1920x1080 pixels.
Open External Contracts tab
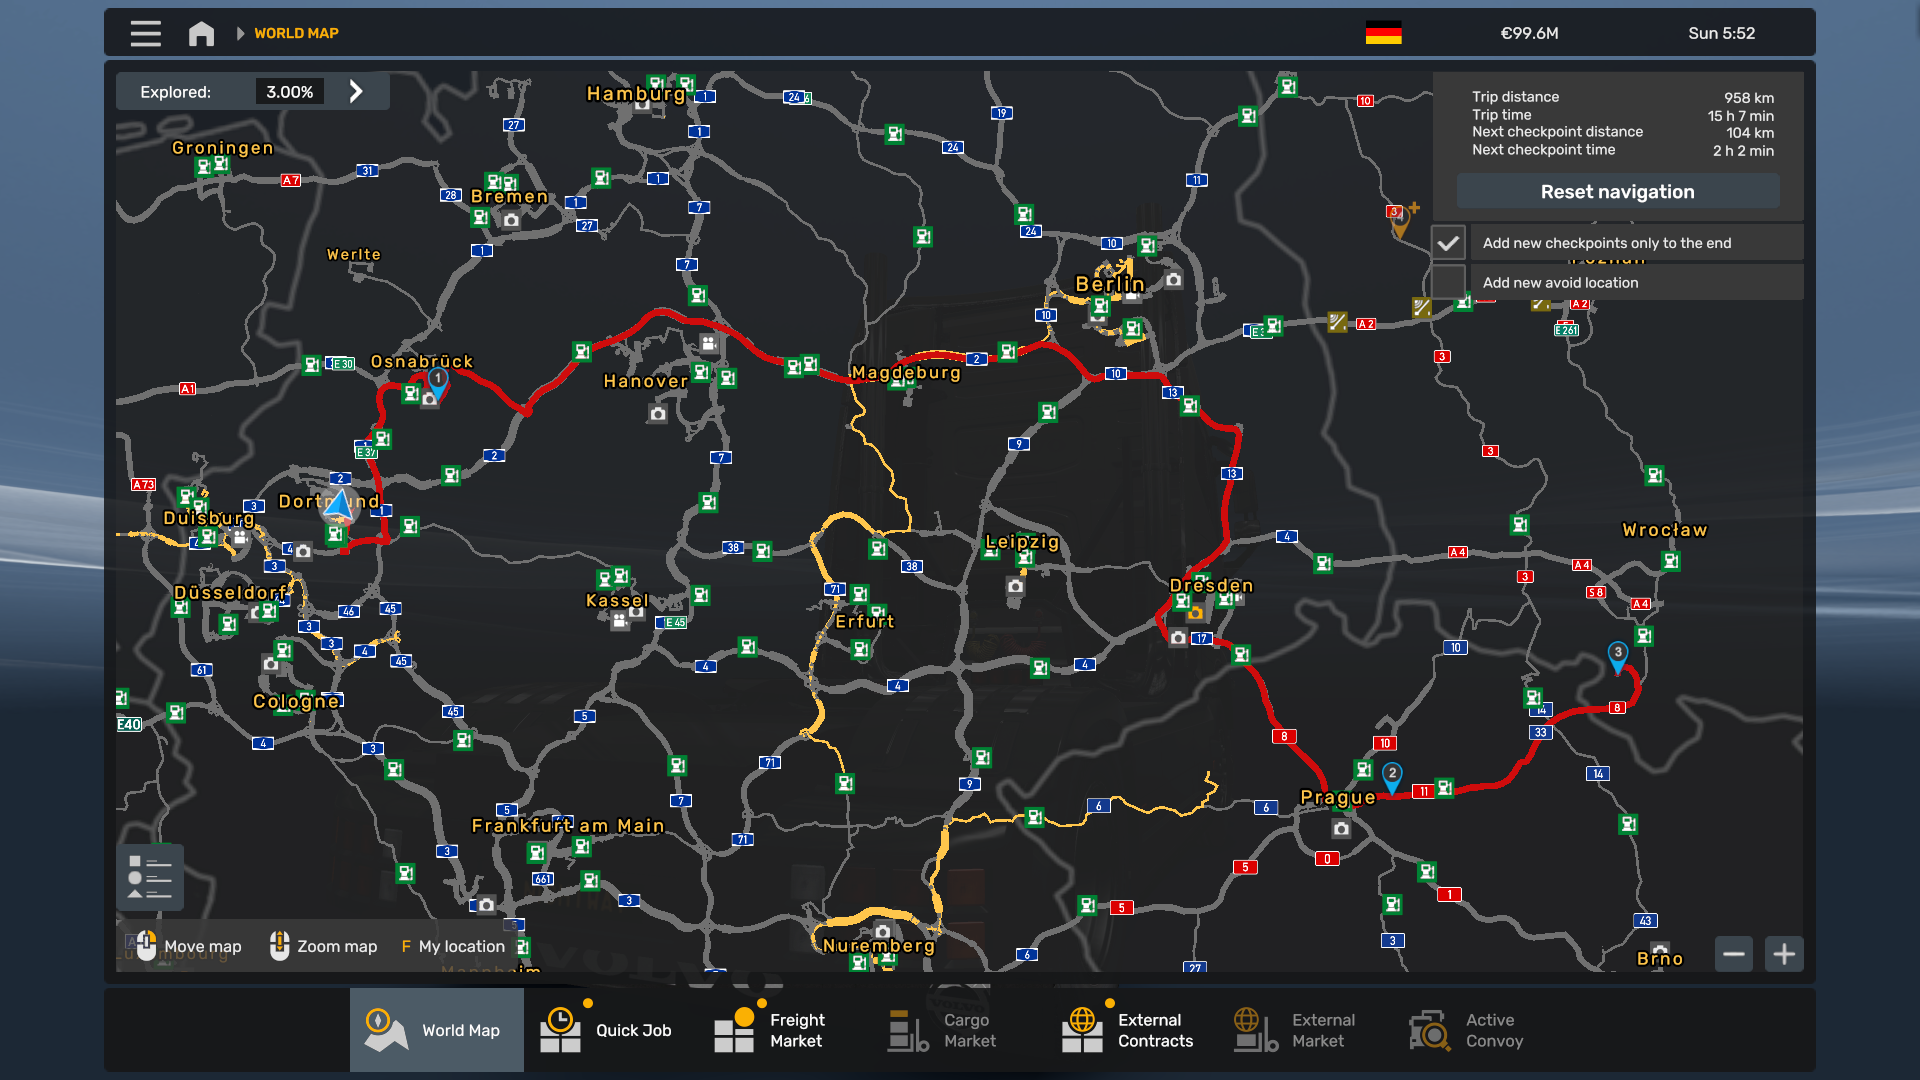tap(1129, 1030)
